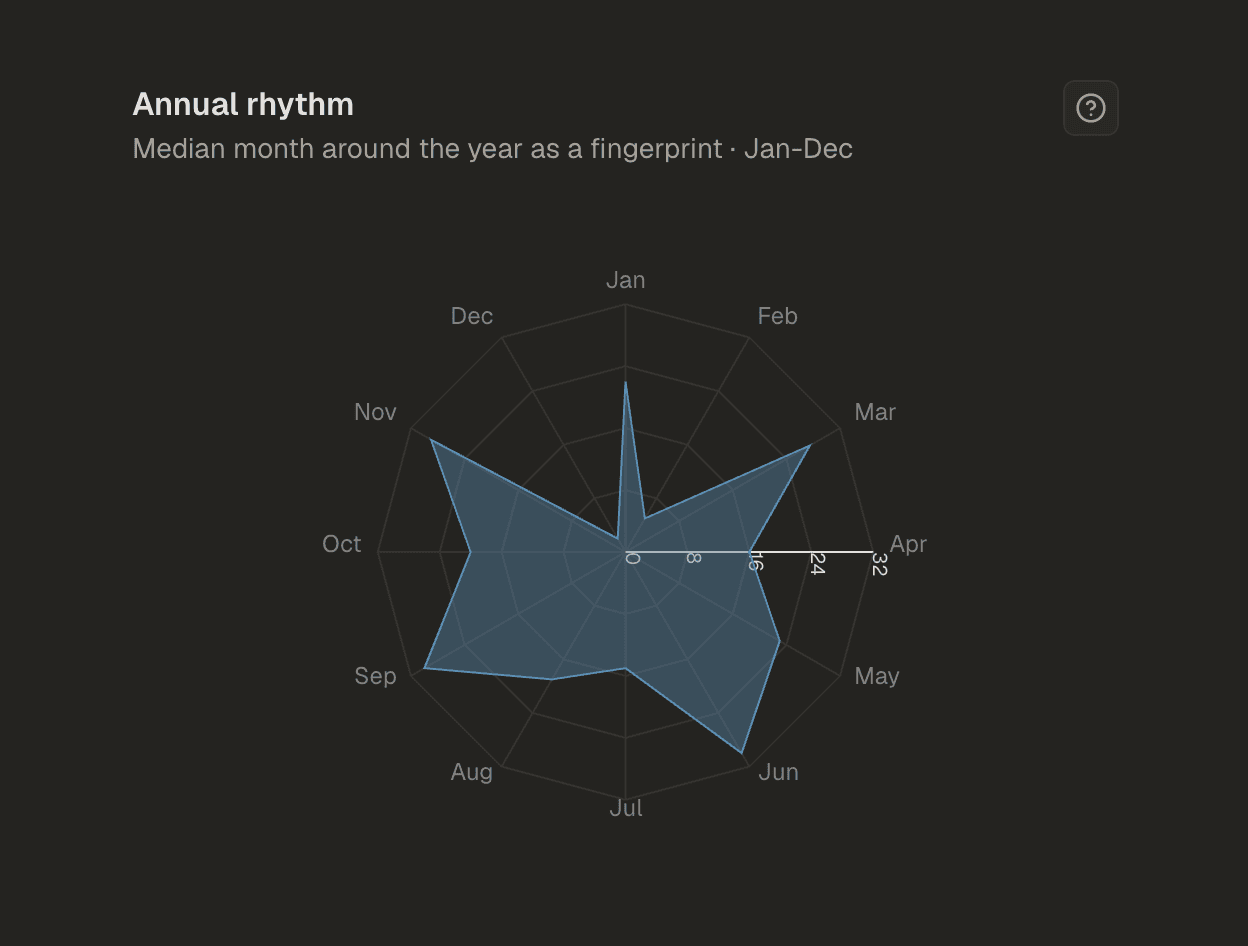Select the May axis label
The image size is (1248, 946).
click(x=877, y=676)
